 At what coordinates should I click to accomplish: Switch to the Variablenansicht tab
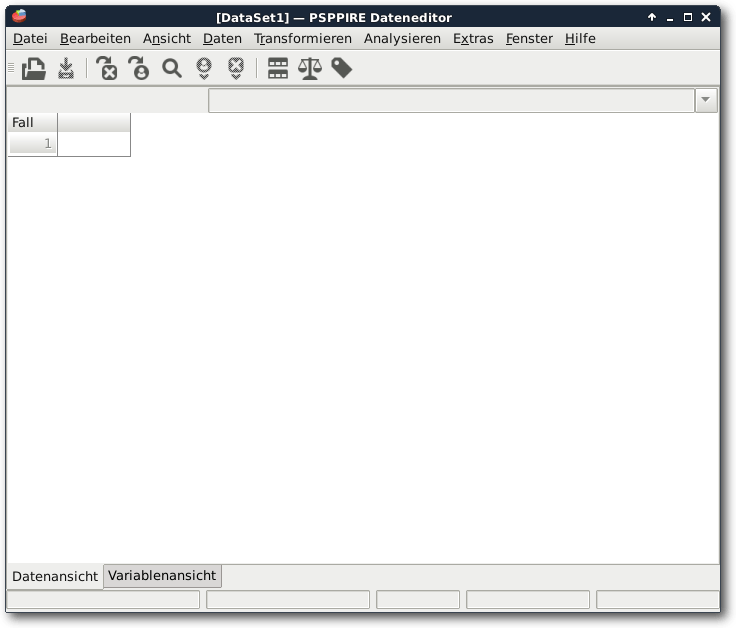tap(162, 575)
